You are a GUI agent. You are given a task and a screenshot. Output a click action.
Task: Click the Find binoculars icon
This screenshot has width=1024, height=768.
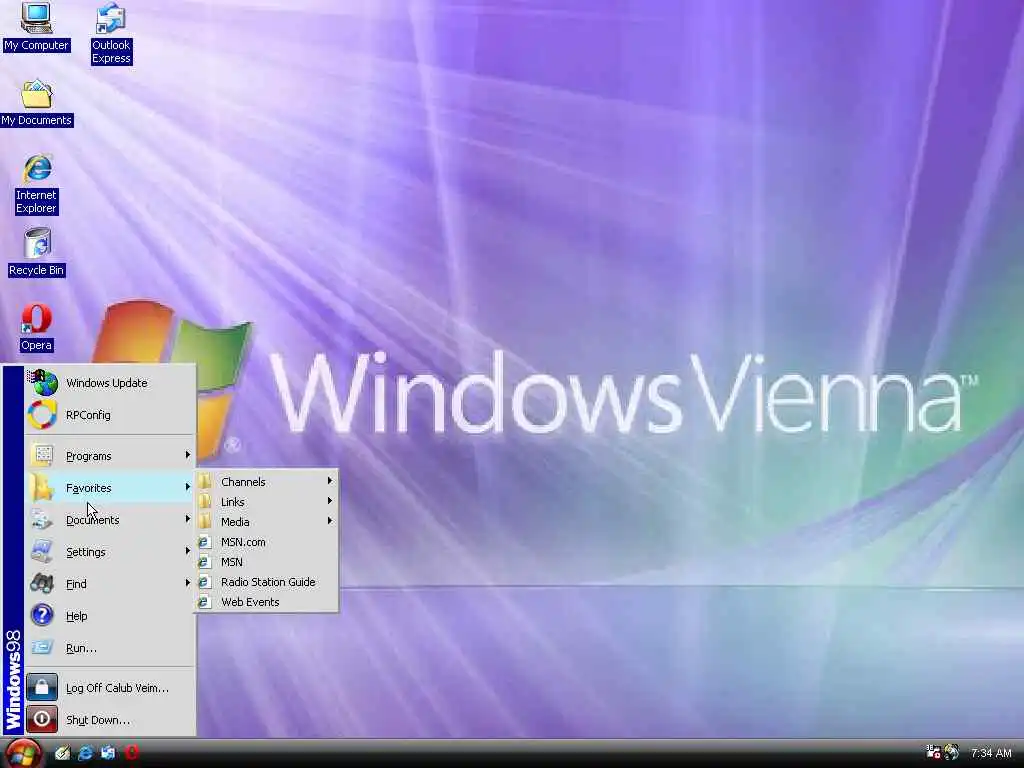tap(43, 583)
